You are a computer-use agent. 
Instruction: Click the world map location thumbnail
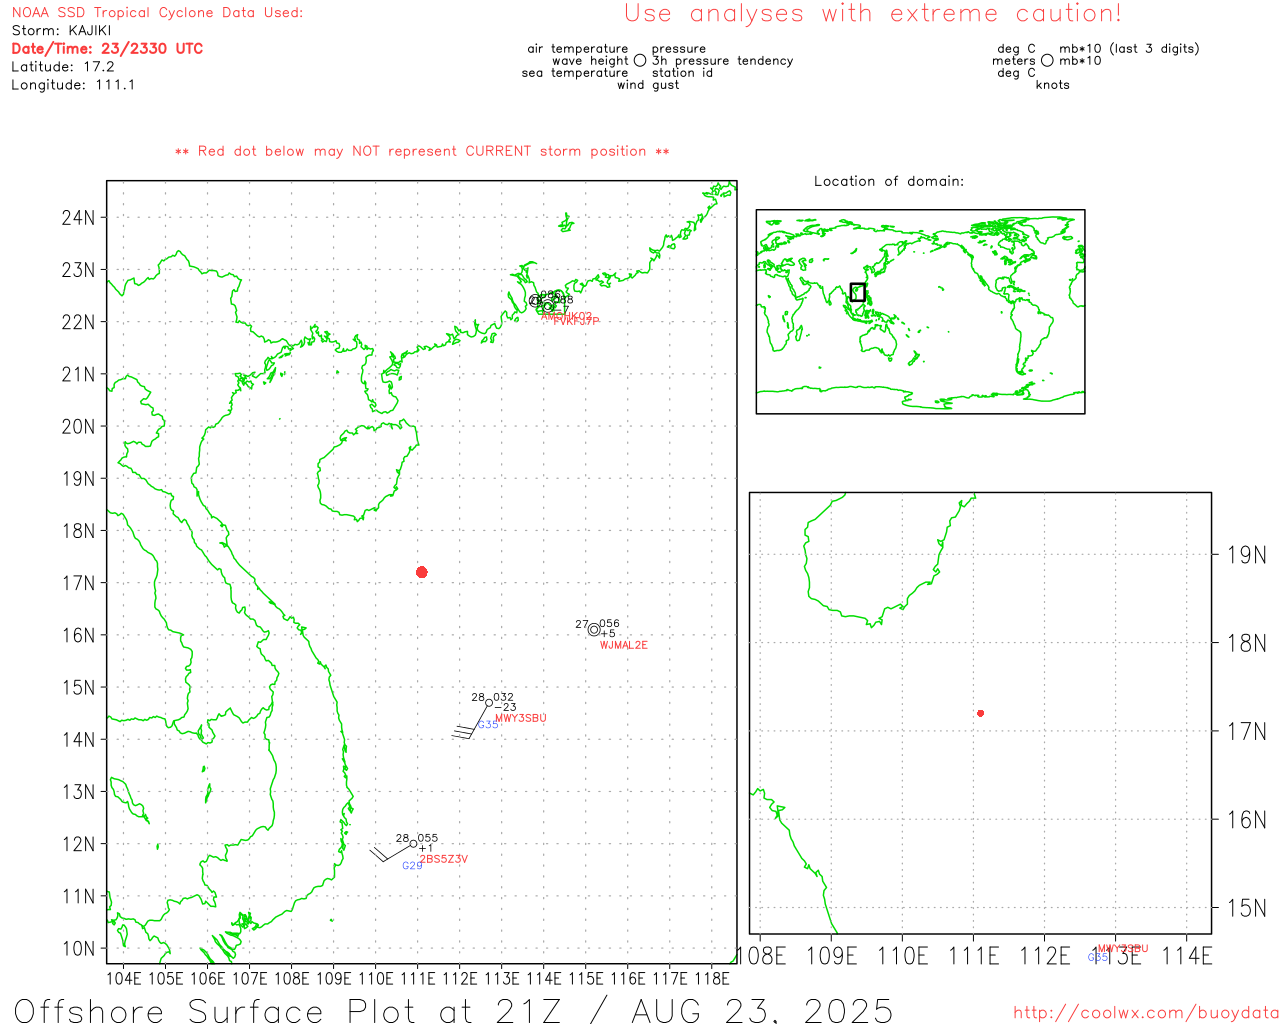coord(920,311)
